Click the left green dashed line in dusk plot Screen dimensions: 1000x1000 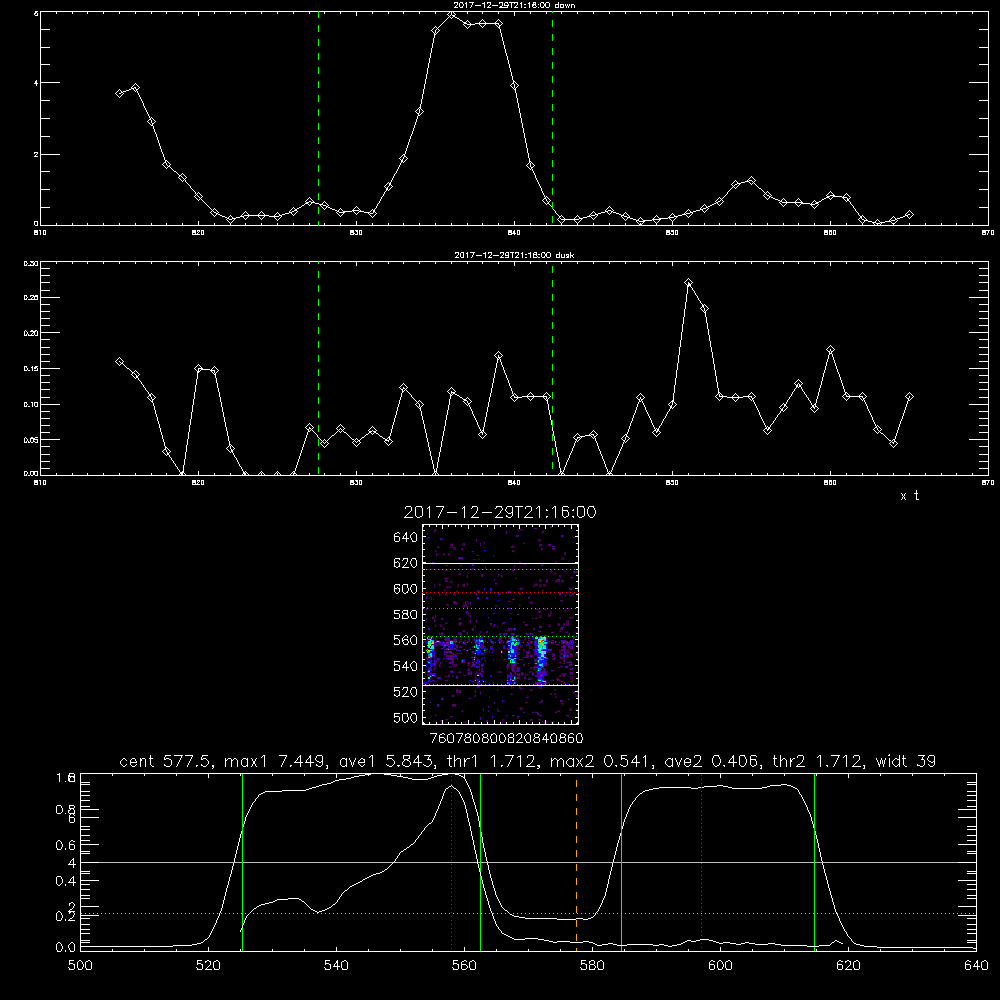point(318,368)
